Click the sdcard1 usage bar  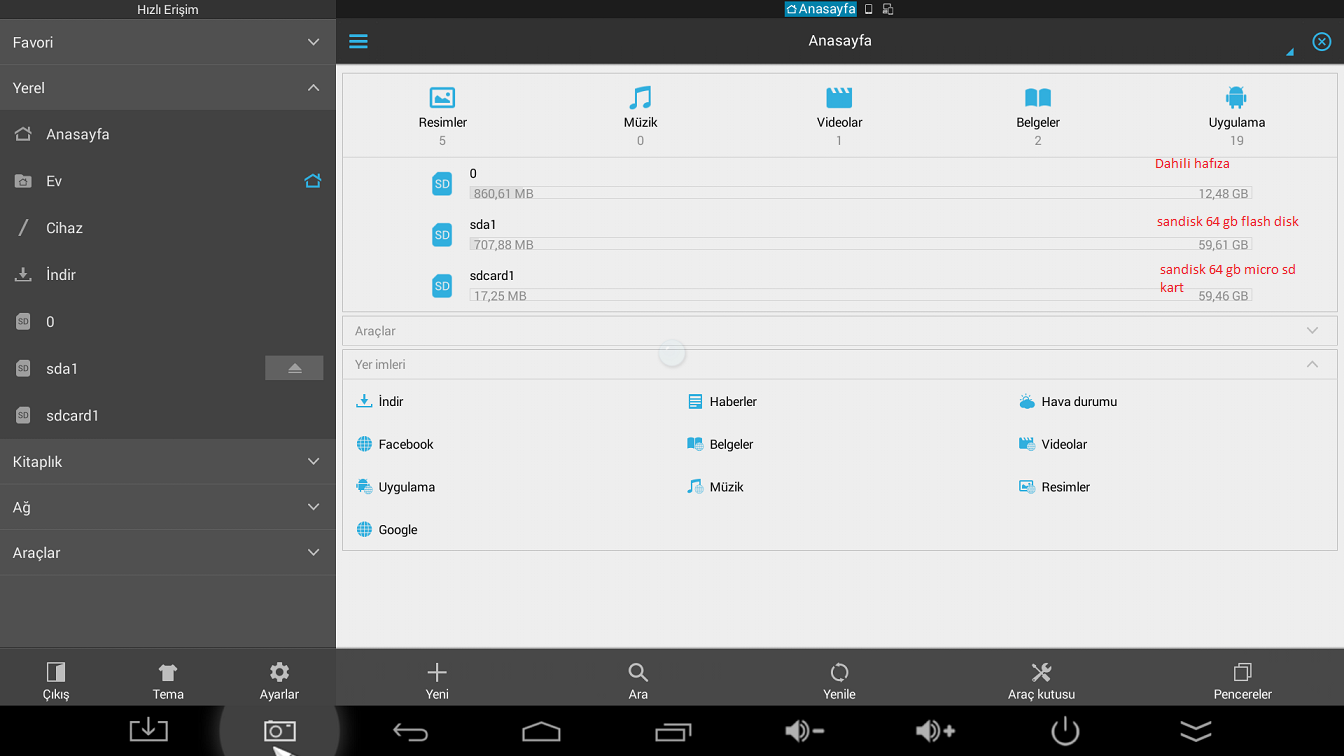[x=860, y=295]
